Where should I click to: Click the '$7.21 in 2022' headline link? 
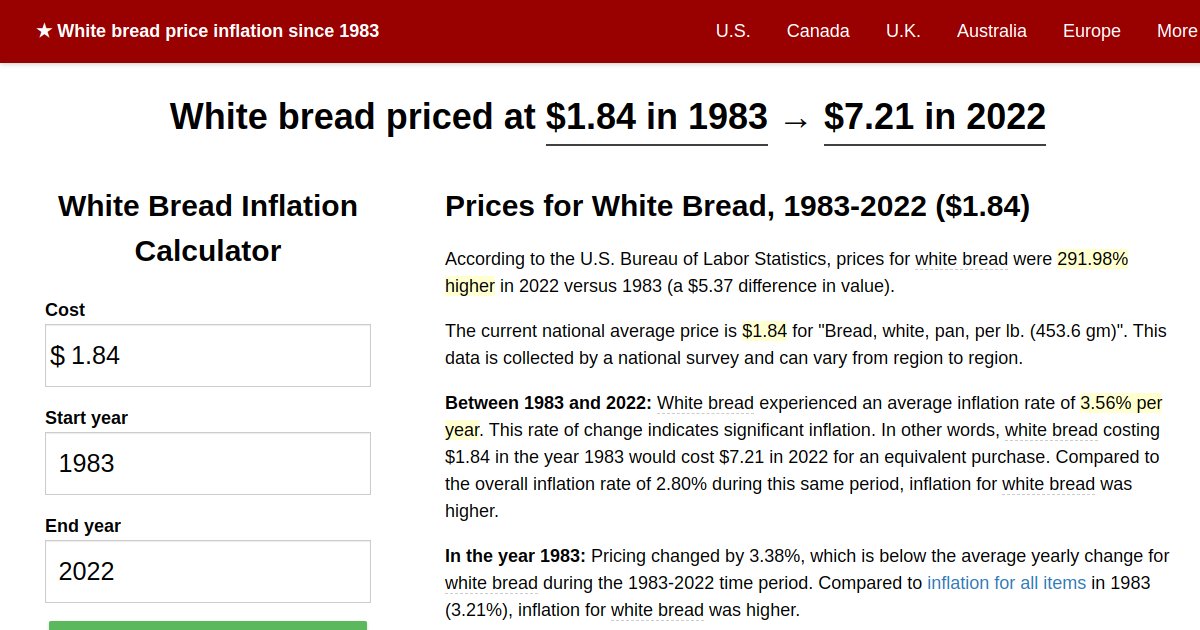click(x=934, y=117)
